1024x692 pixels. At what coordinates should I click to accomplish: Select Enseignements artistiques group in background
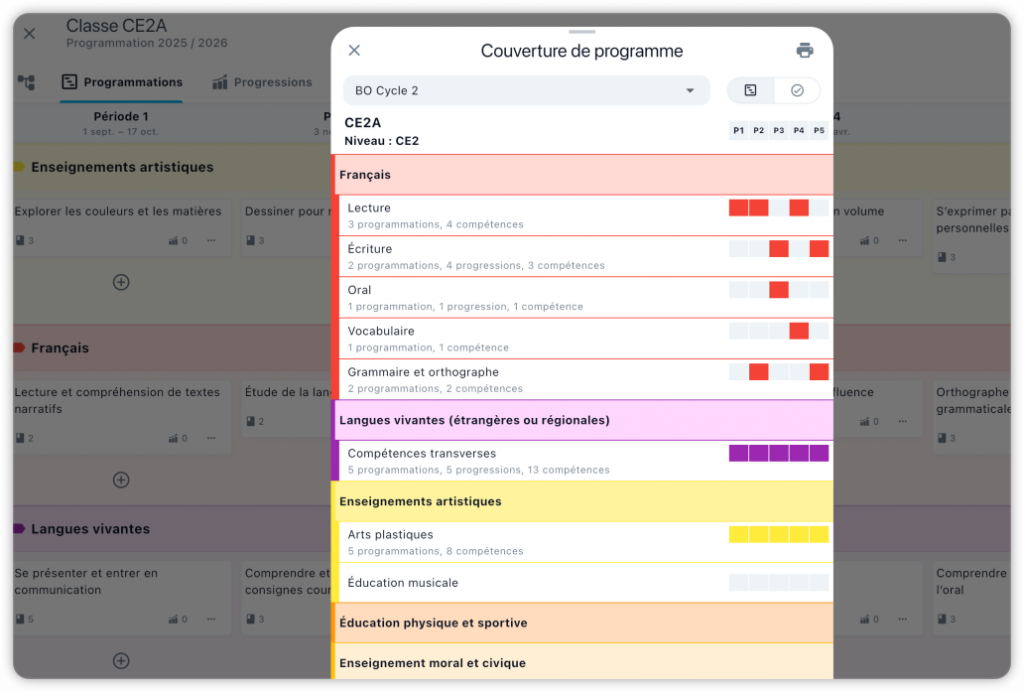click(x=122, y=167)
